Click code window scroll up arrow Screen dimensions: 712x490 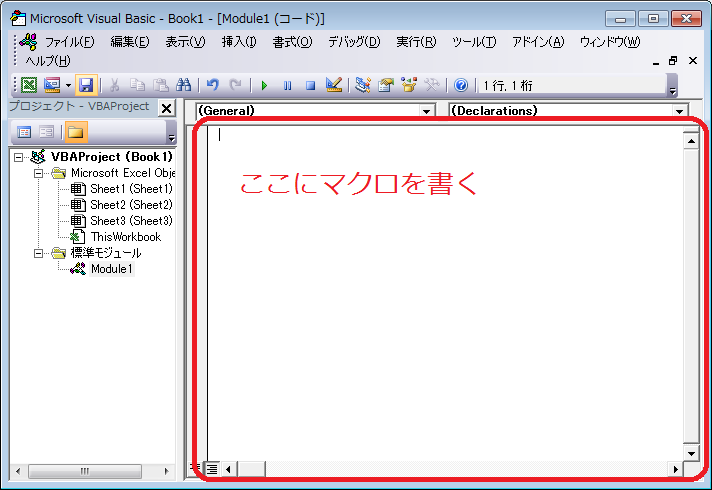(x=691, y=141)
